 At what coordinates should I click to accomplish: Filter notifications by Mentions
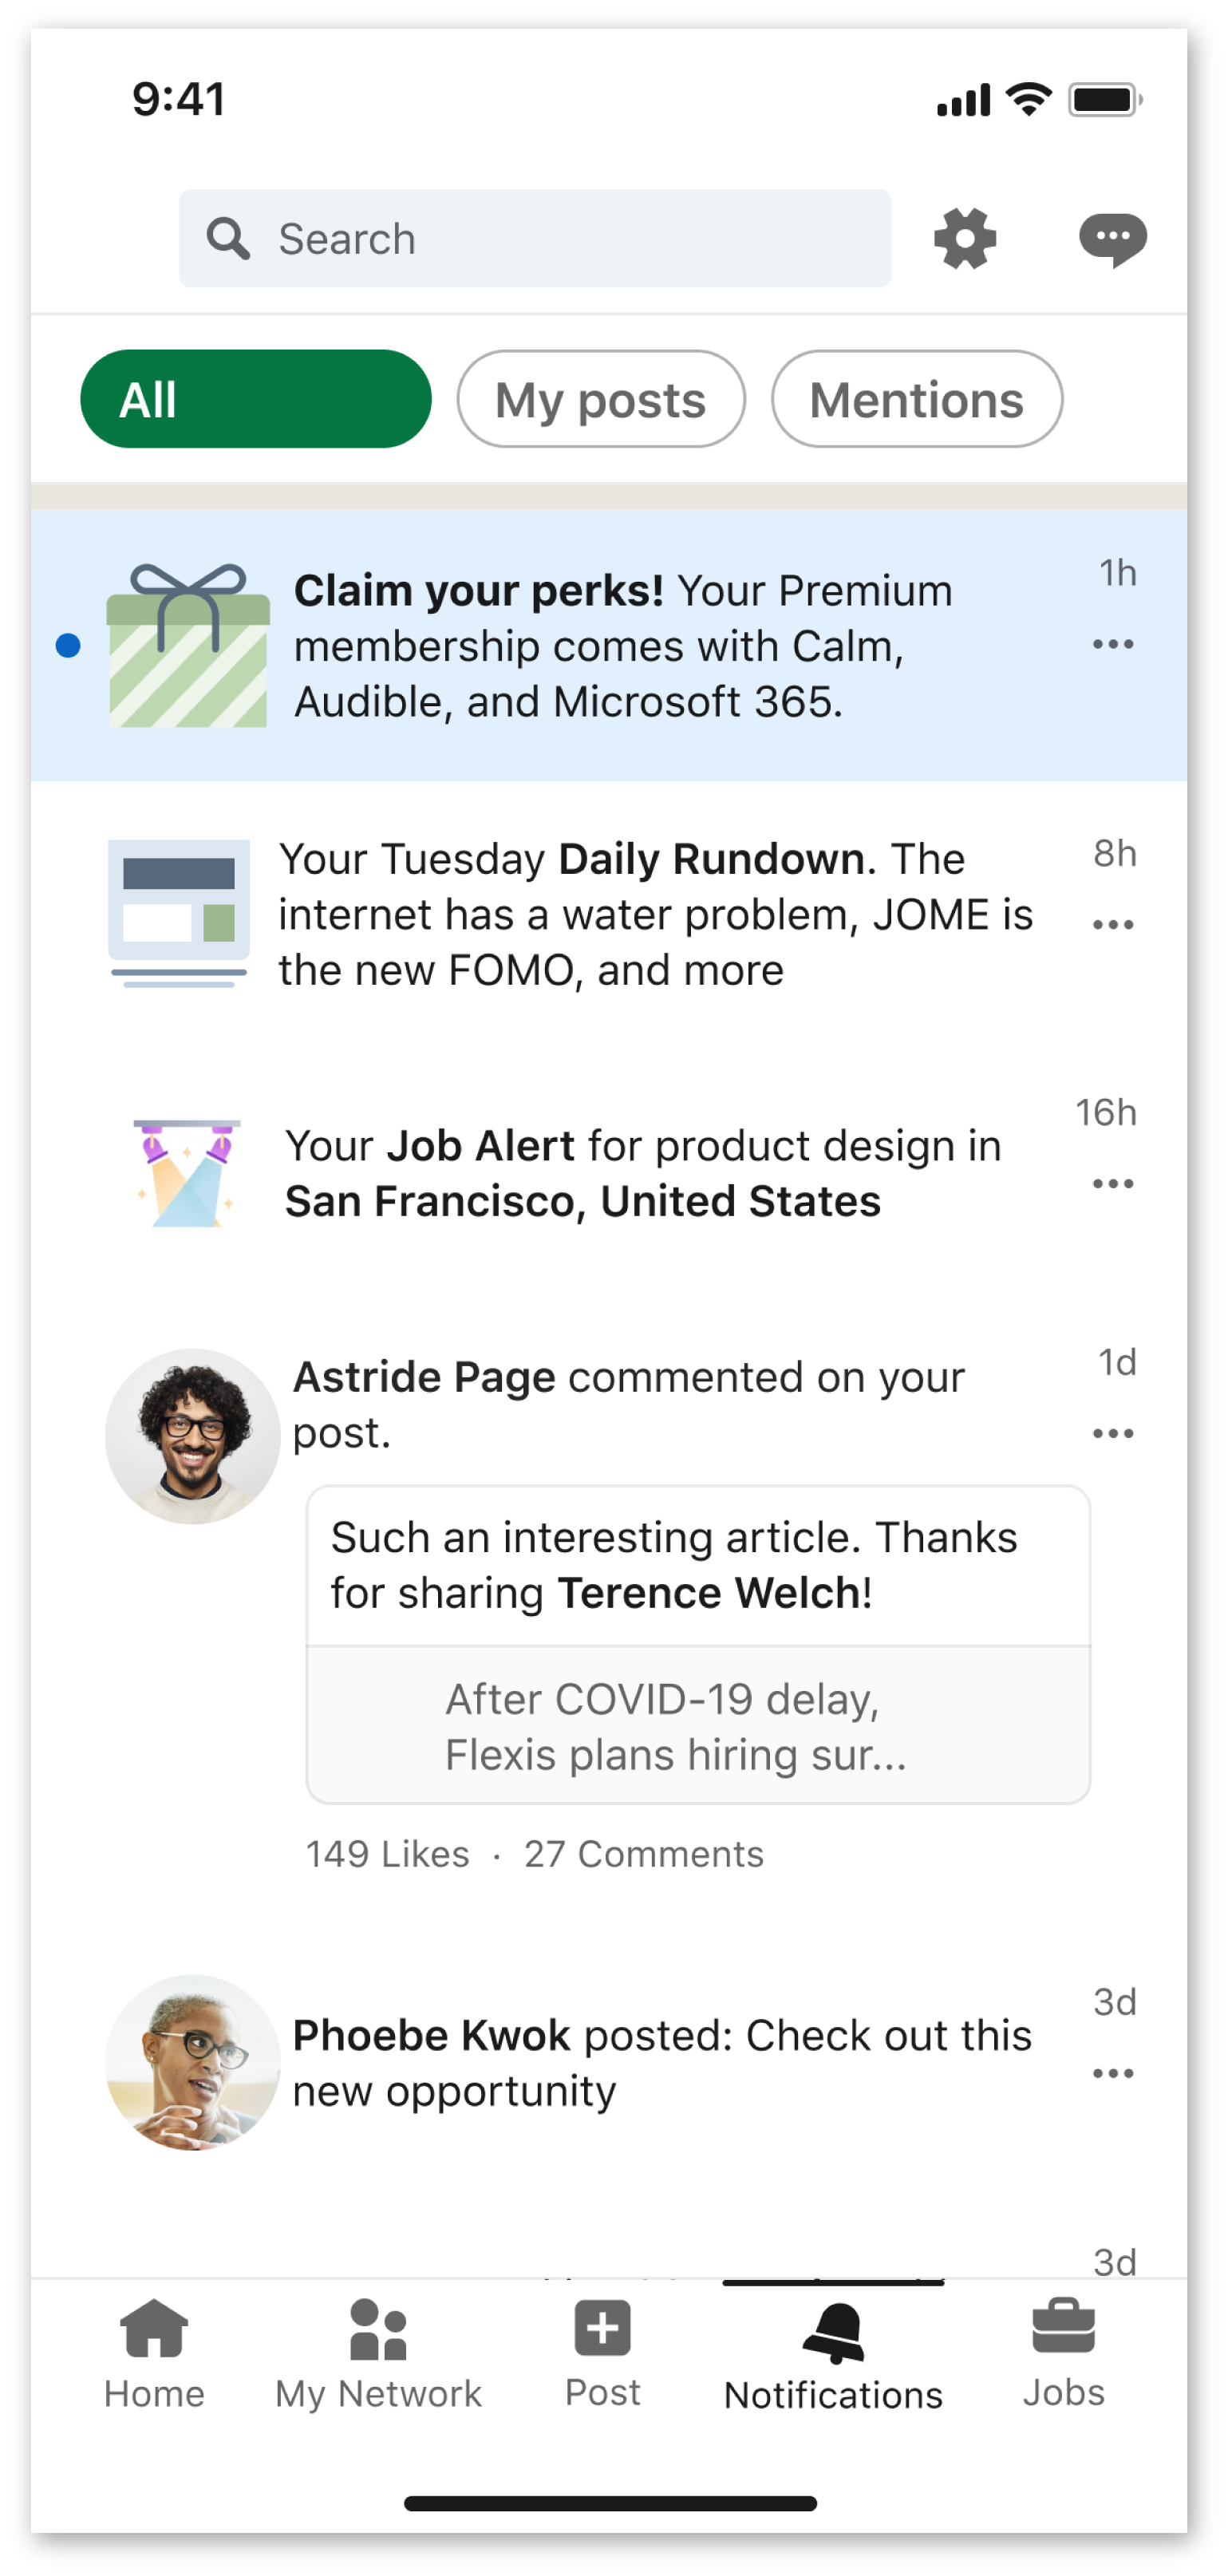pos(916,399)
